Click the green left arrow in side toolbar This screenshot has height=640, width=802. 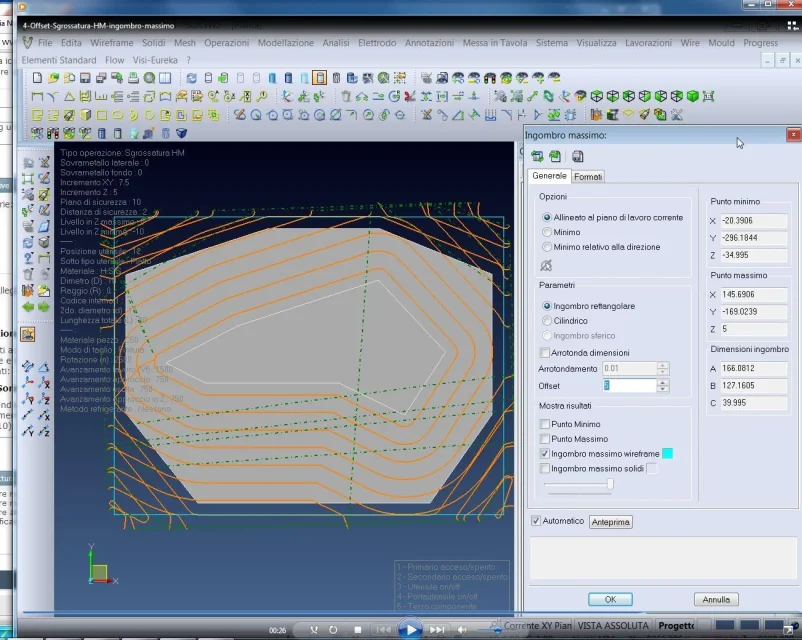28,307
